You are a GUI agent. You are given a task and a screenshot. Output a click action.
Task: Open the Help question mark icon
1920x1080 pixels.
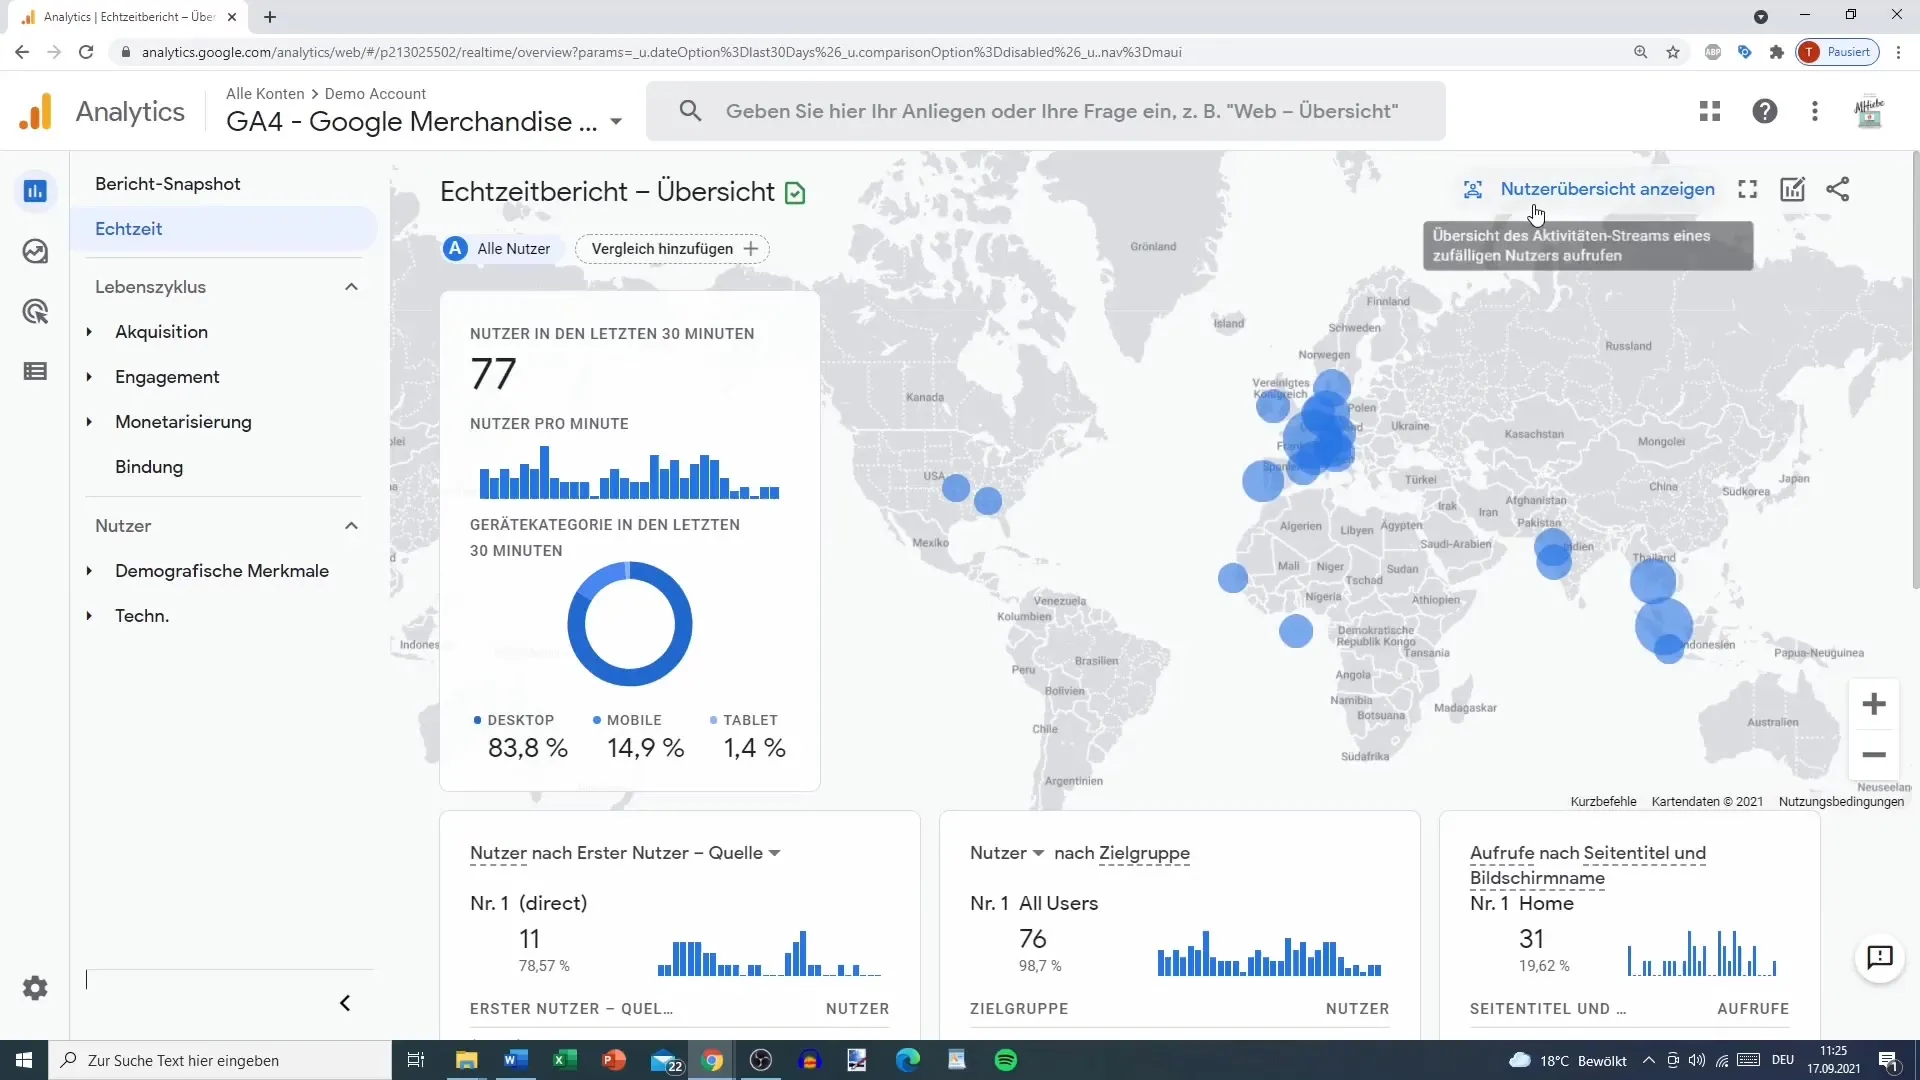(x=1765, y=111)
